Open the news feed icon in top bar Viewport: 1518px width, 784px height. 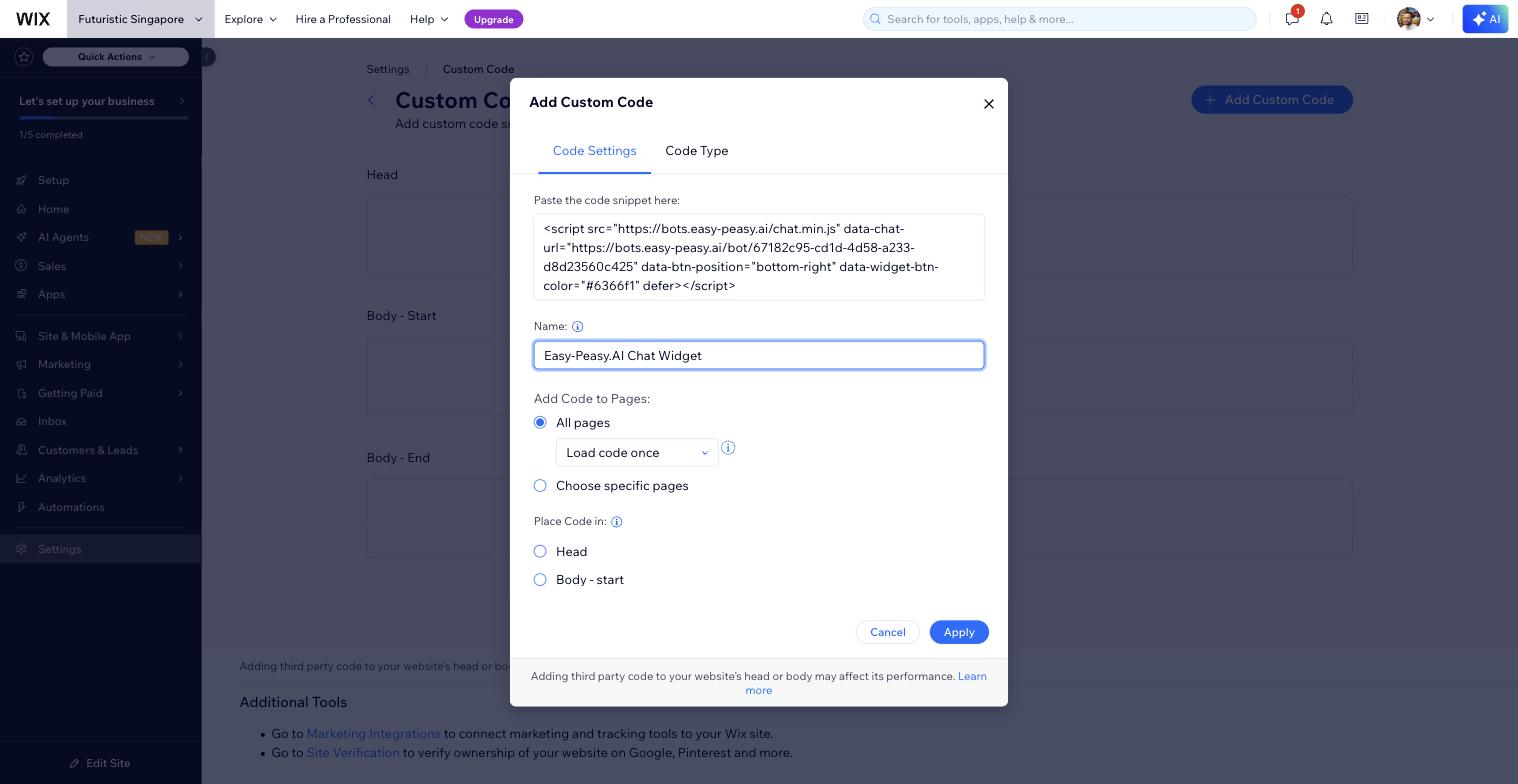(1361, 19)
